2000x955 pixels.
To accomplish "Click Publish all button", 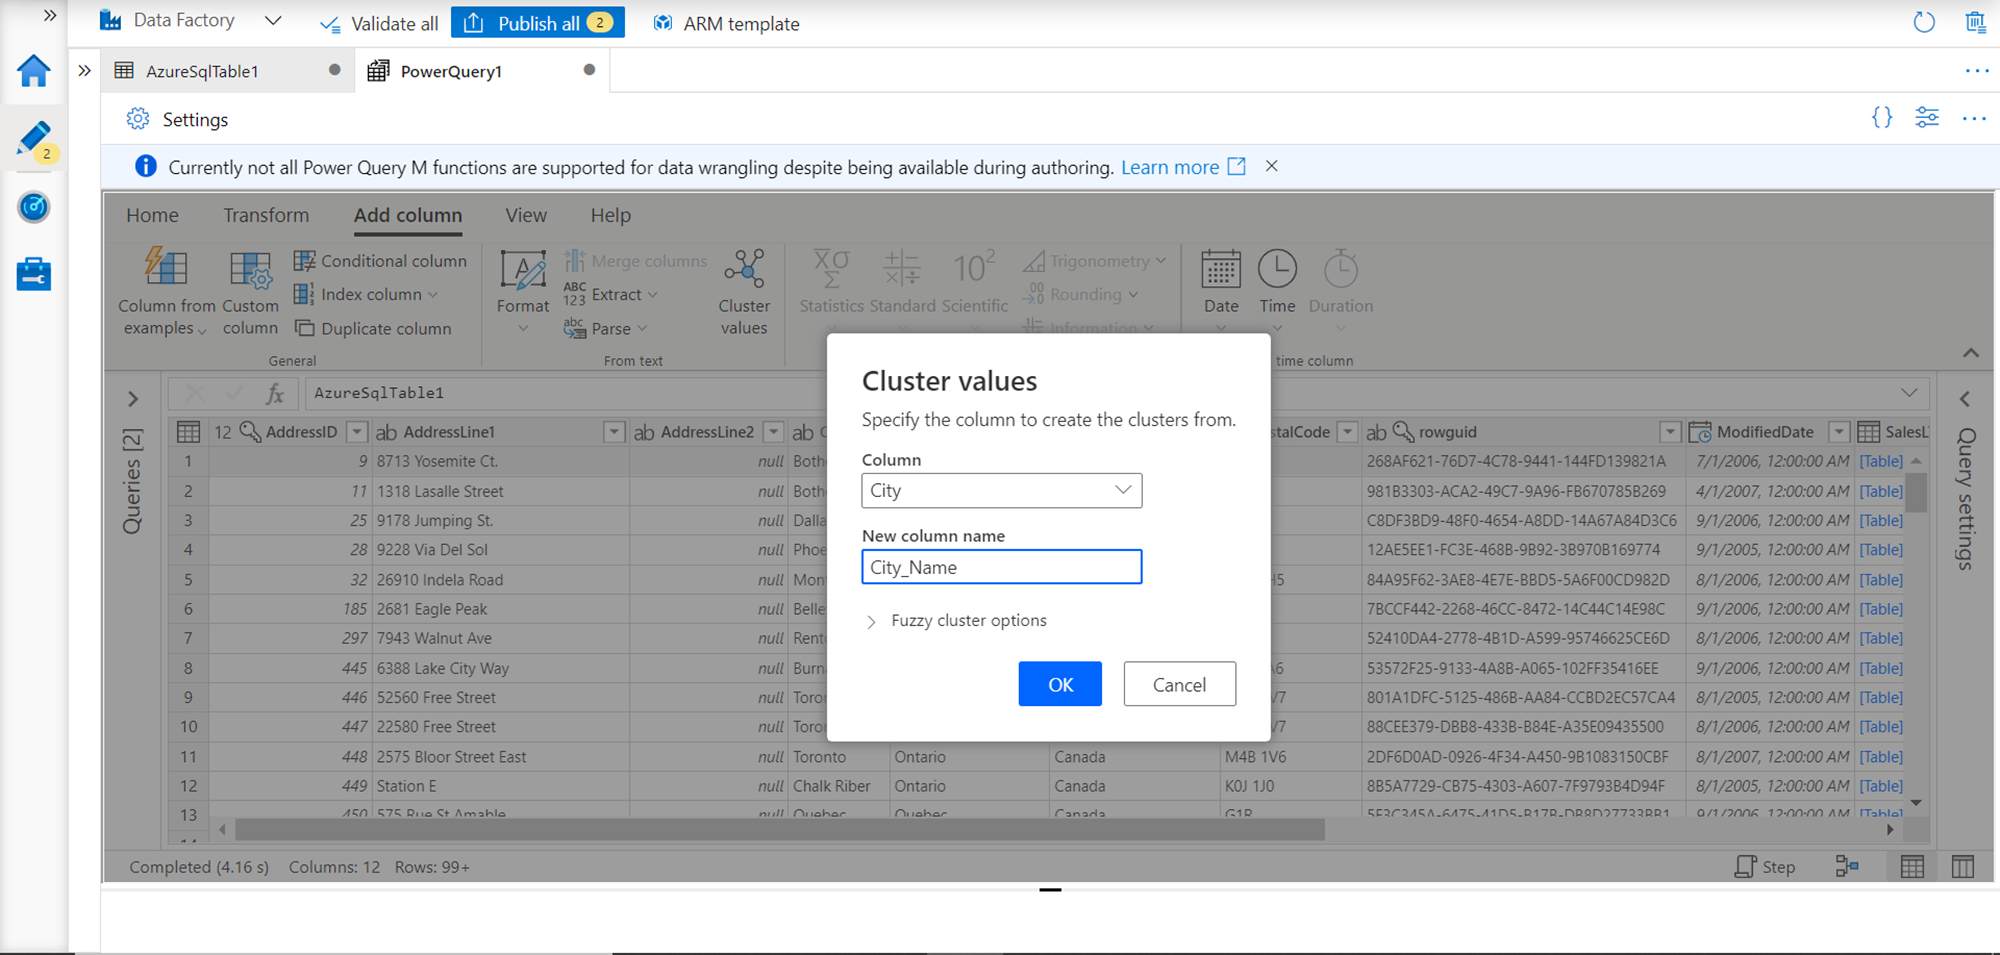I will coord(538,22).
